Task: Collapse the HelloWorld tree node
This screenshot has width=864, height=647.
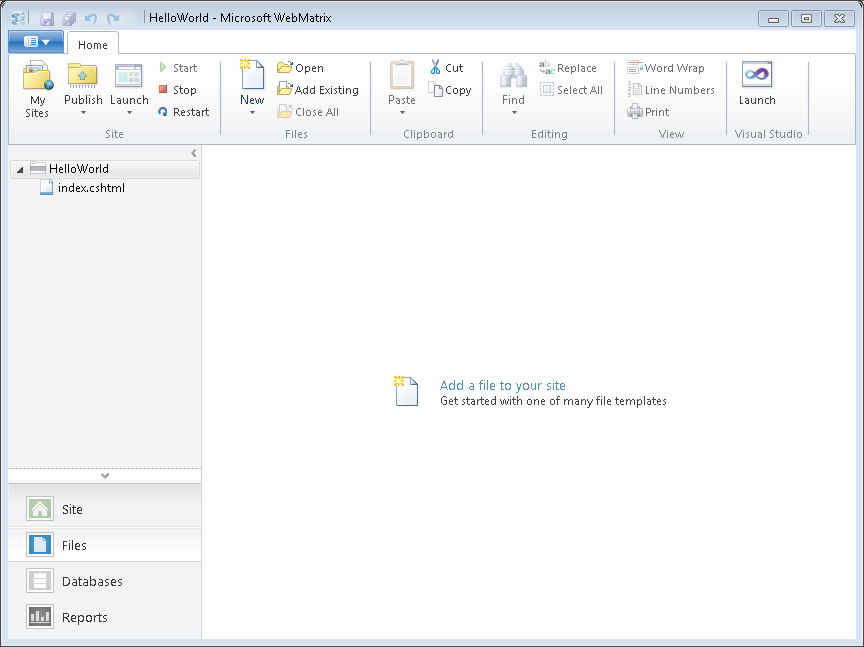Action: point(20,170)
